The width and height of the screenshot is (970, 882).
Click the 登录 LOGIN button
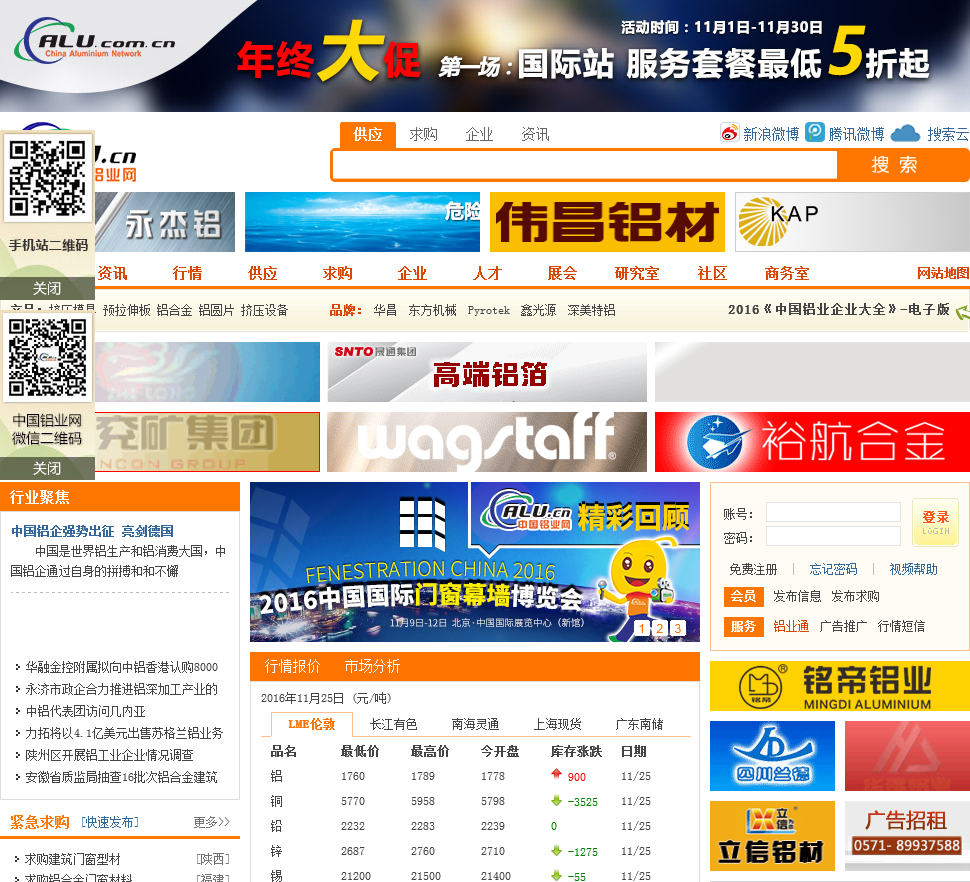click(935, 523)
